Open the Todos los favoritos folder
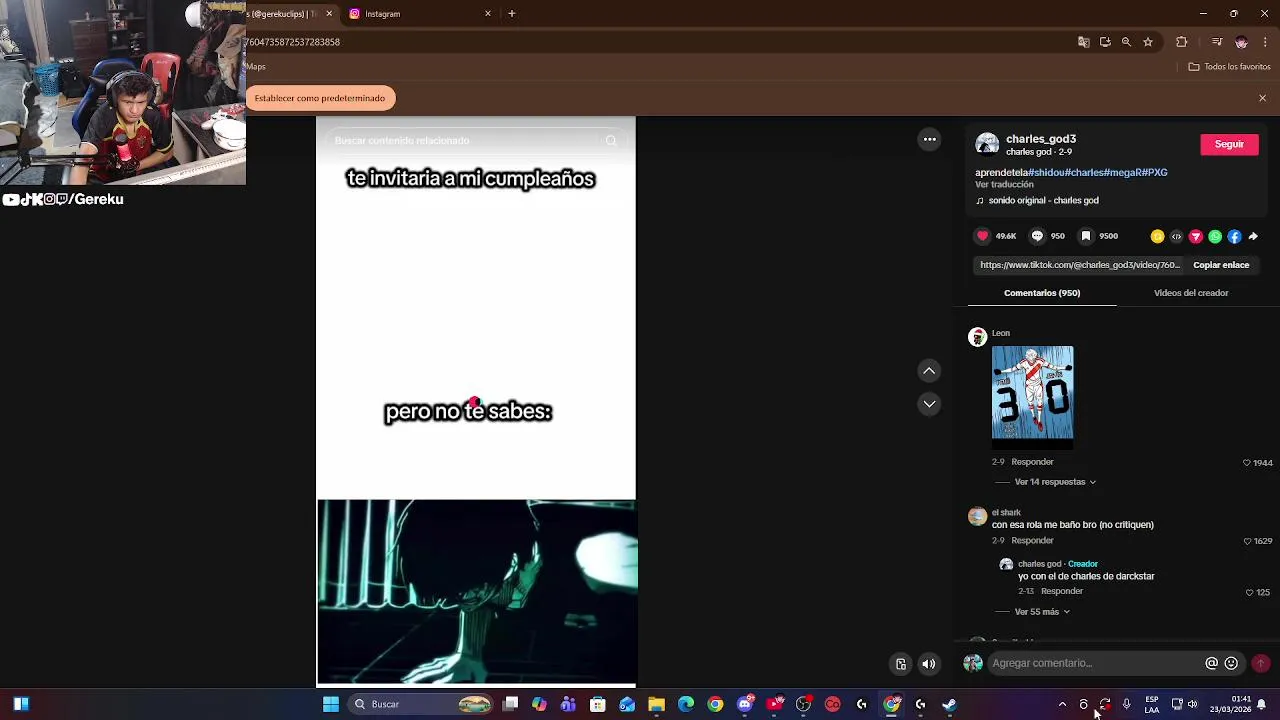The width and height of the screenshot is (1280, 720). pyautogui.click(x=1229, y=67)
